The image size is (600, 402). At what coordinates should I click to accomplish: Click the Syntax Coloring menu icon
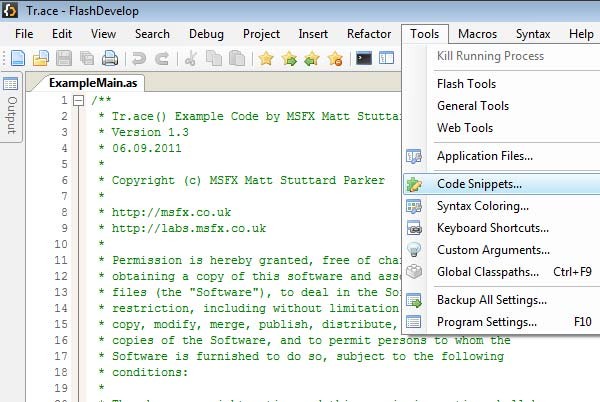tap(414, 206)
